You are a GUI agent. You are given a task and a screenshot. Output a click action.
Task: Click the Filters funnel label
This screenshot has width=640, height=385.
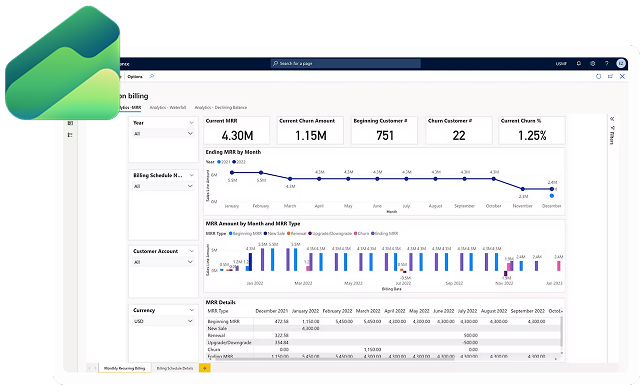612,136
